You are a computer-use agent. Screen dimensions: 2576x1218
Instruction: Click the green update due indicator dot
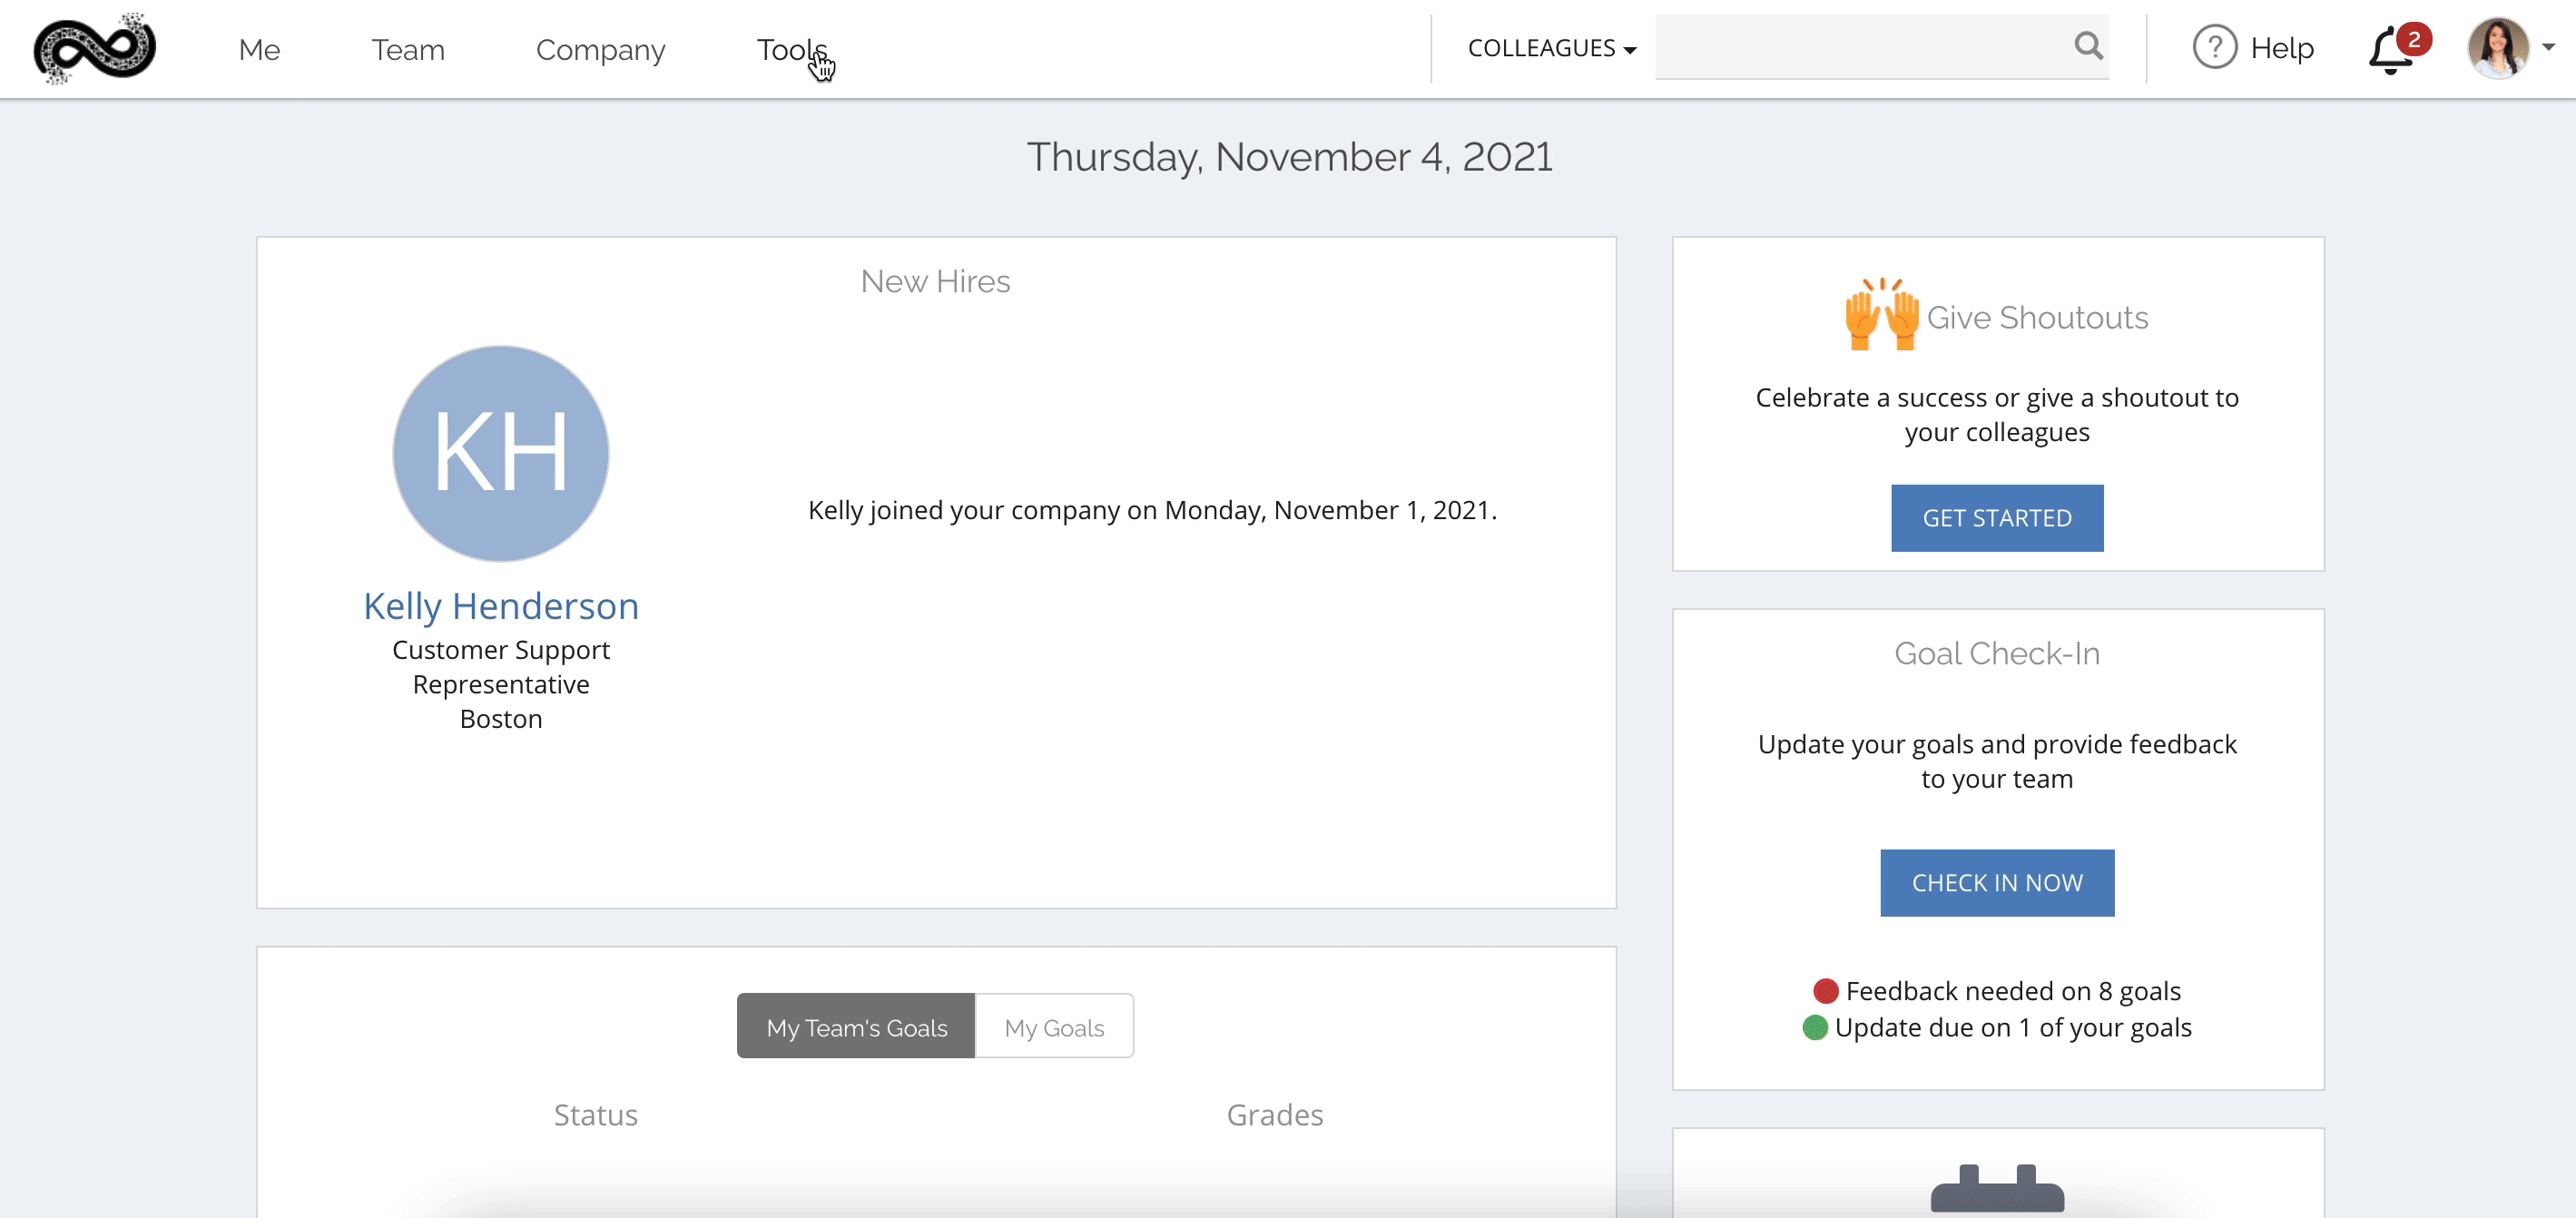[x=1814, y=1027]
